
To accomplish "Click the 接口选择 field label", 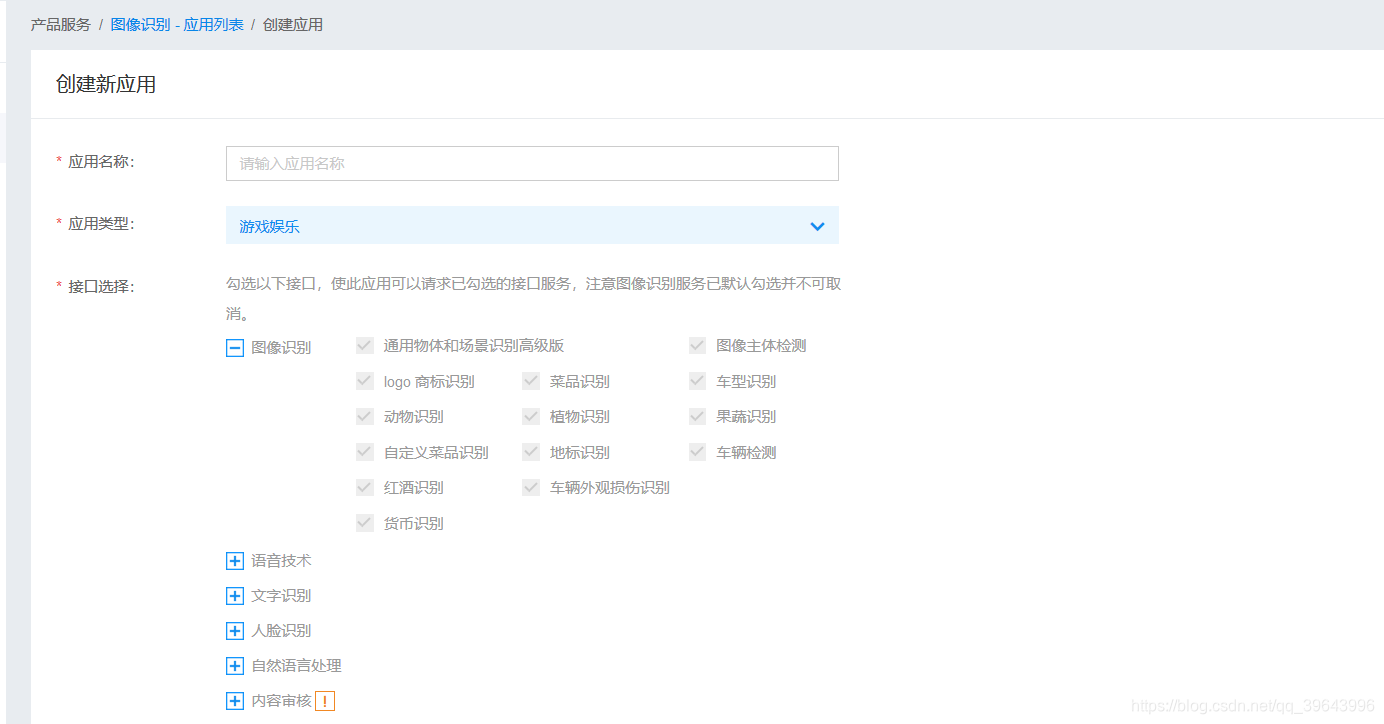I will point(100,286).
